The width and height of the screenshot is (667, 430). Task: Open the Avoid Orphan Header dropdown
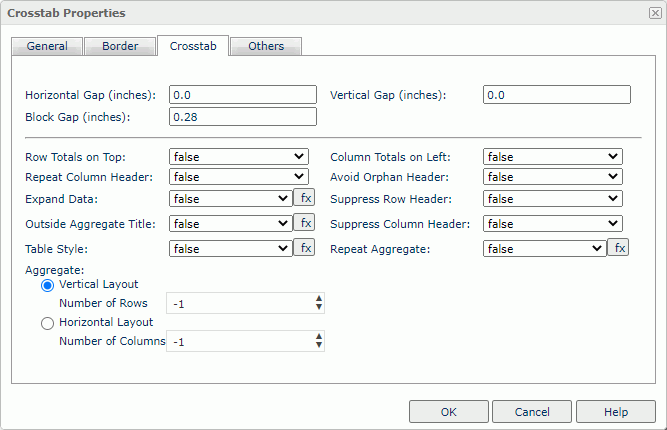(x=553, y=177)
